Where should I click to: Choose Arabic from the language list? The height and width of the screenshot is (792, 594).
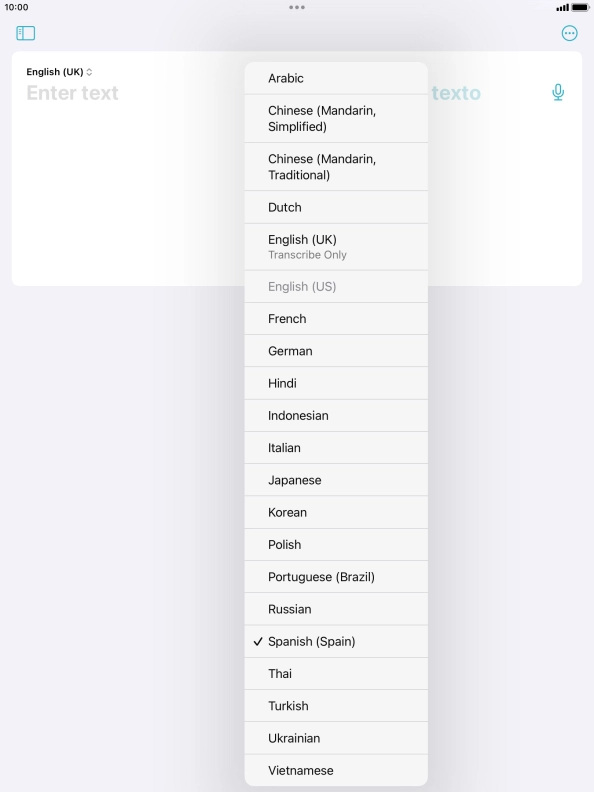pyautogui.click(x=336, y=78)
